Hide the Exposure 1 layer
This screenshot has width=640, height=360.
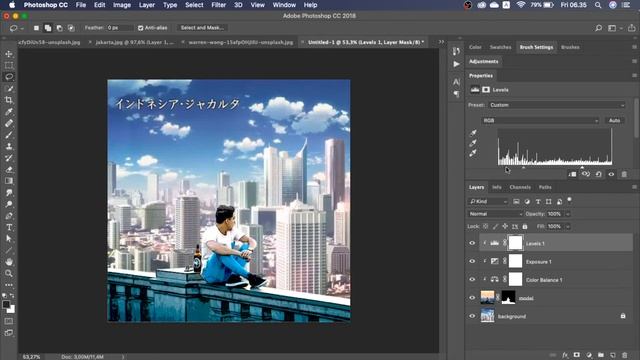coord(472,261)
